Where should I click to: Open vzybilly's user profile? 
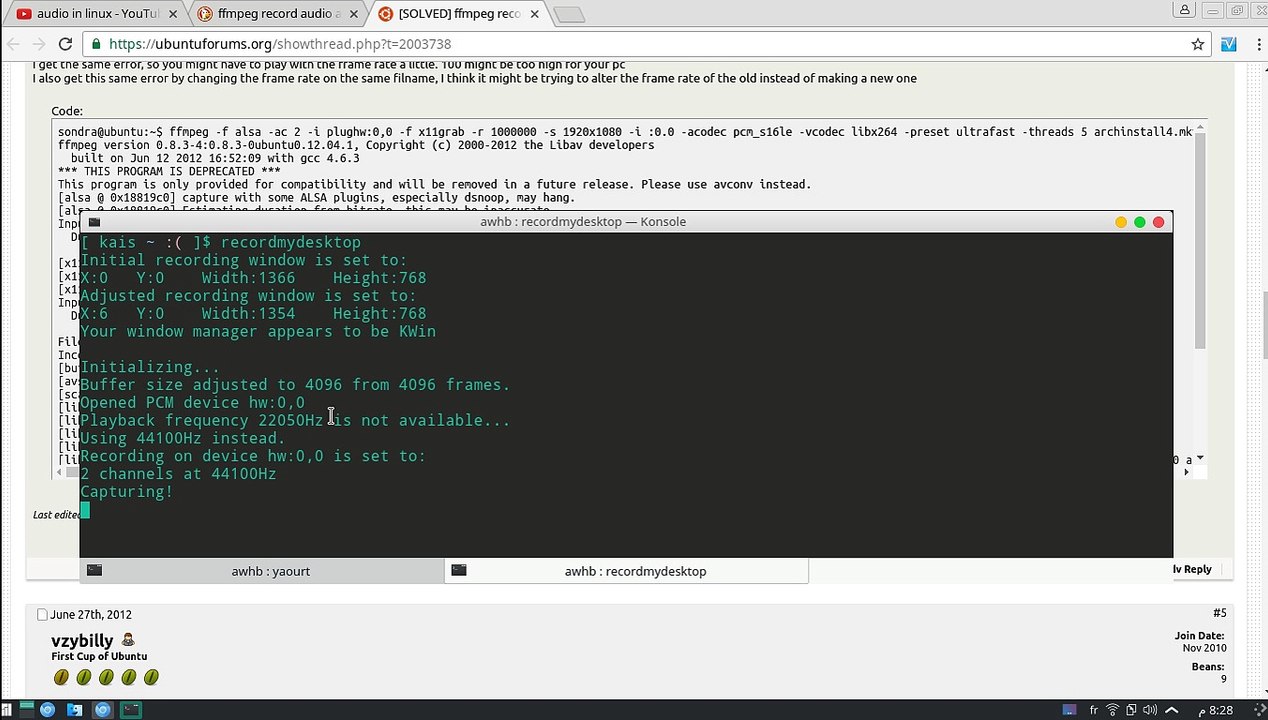(x=82, y=640)
